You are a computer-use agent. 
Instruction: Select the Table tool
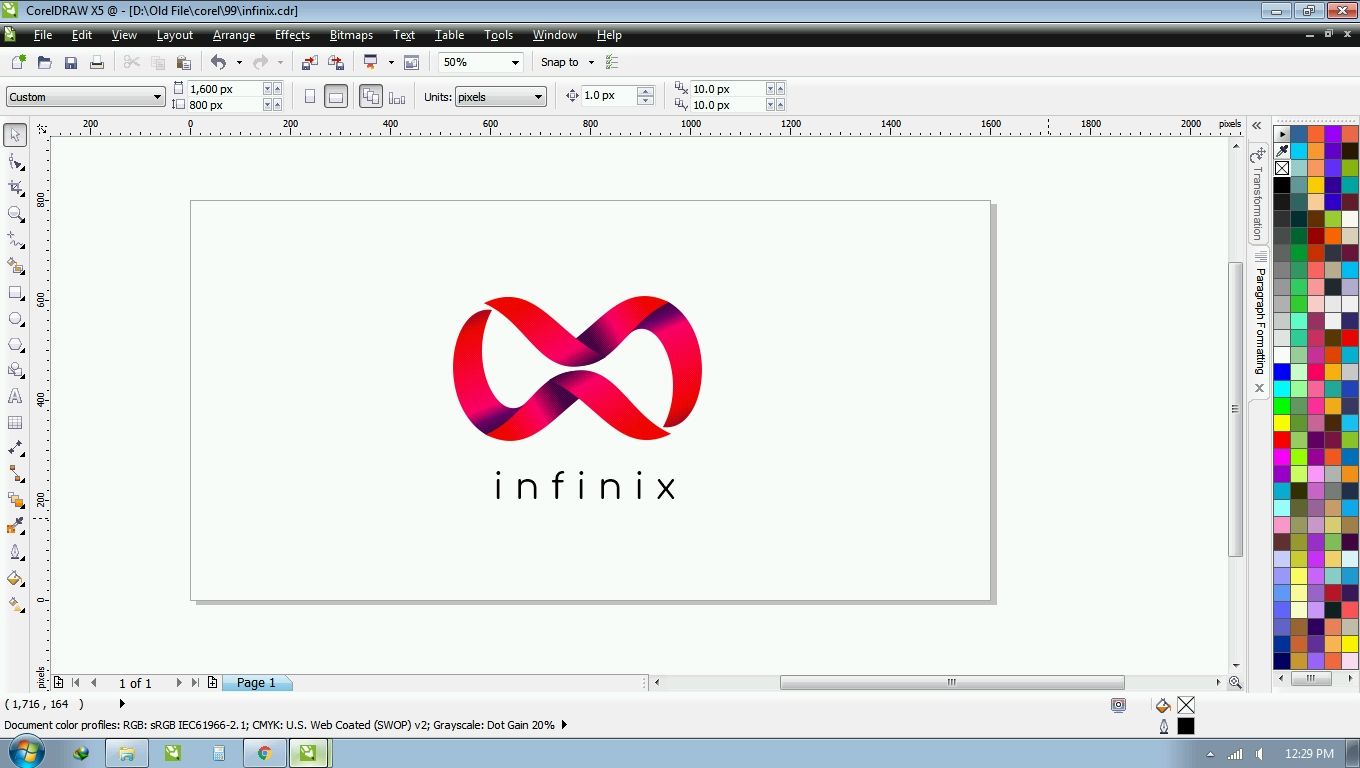15,422
